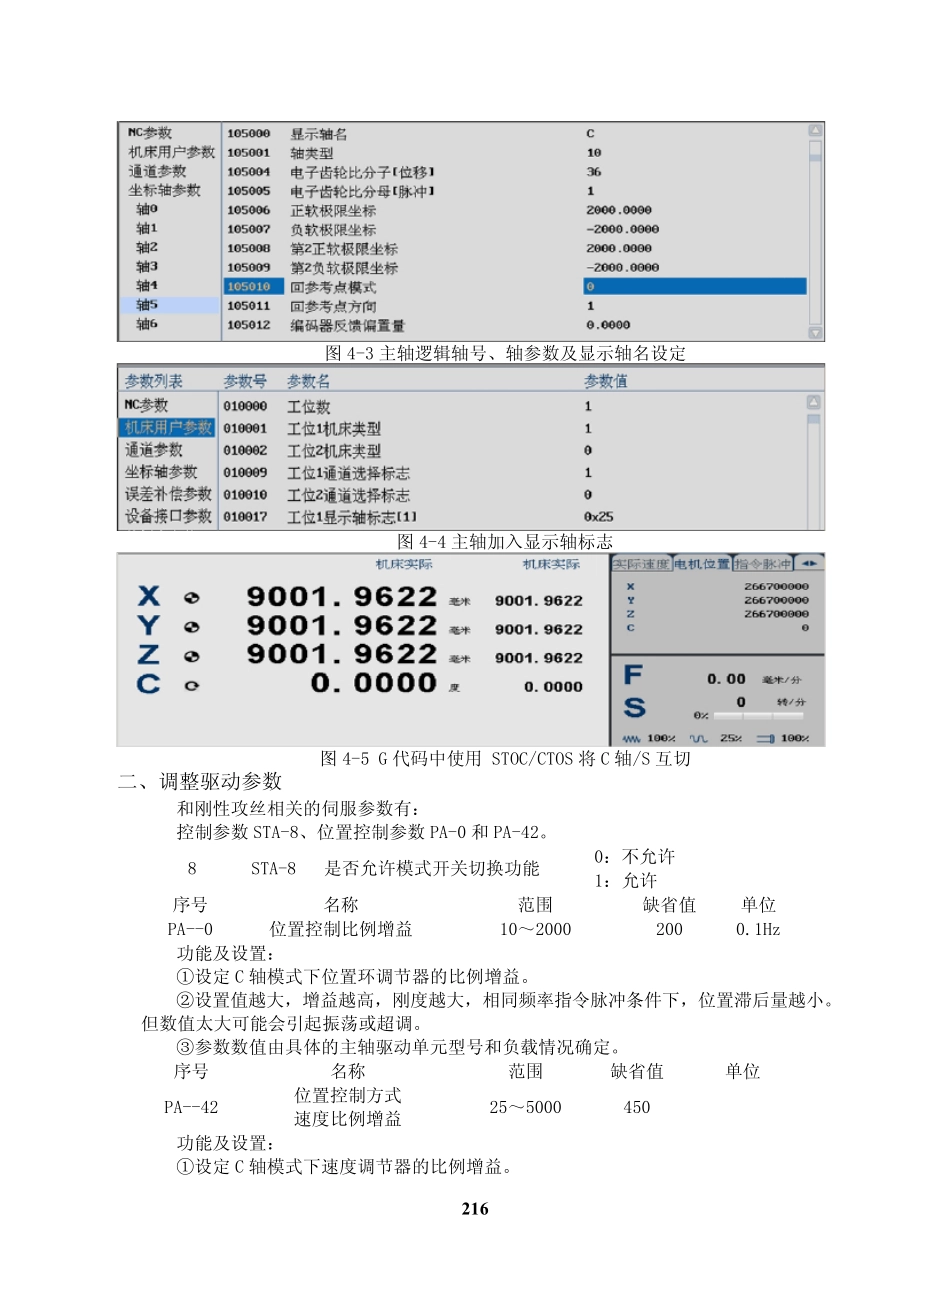Viewport: 950px width, 1301px height.
Task: Click parameter 105012 编码器反馈偏置量
Action: tap(515, 325)
